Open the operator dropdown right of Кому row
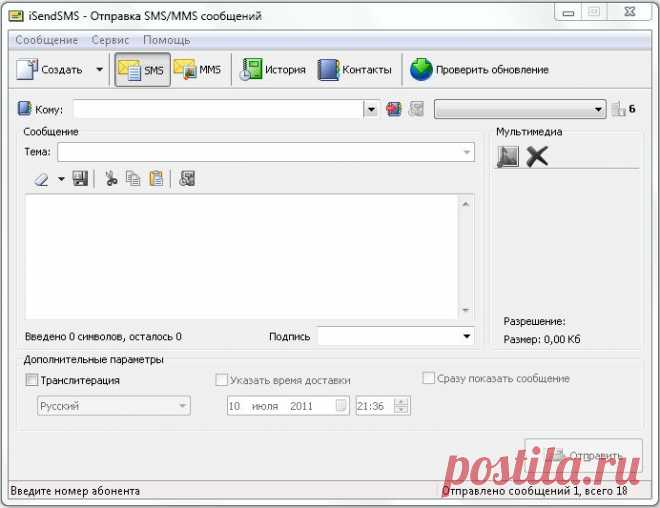This screenshot has width=660, height=508. pos(520,109)
